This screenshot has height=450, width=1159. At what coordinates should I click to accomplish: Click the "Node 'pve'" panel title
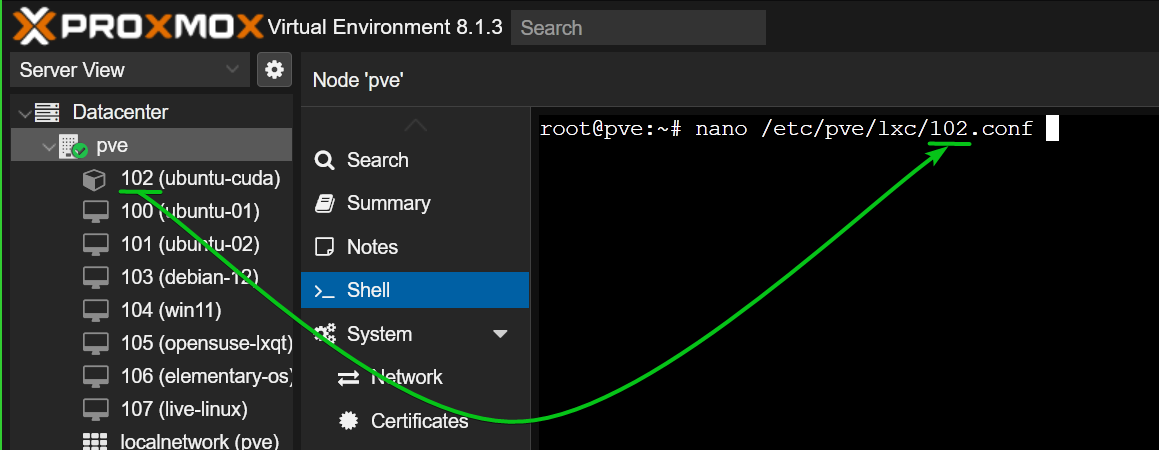click(357, 80)
